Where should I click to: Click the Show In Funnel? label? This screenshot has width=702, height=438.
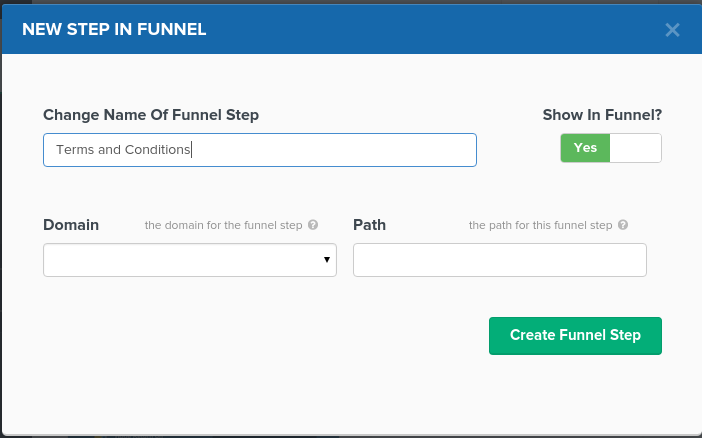point(602,115)
